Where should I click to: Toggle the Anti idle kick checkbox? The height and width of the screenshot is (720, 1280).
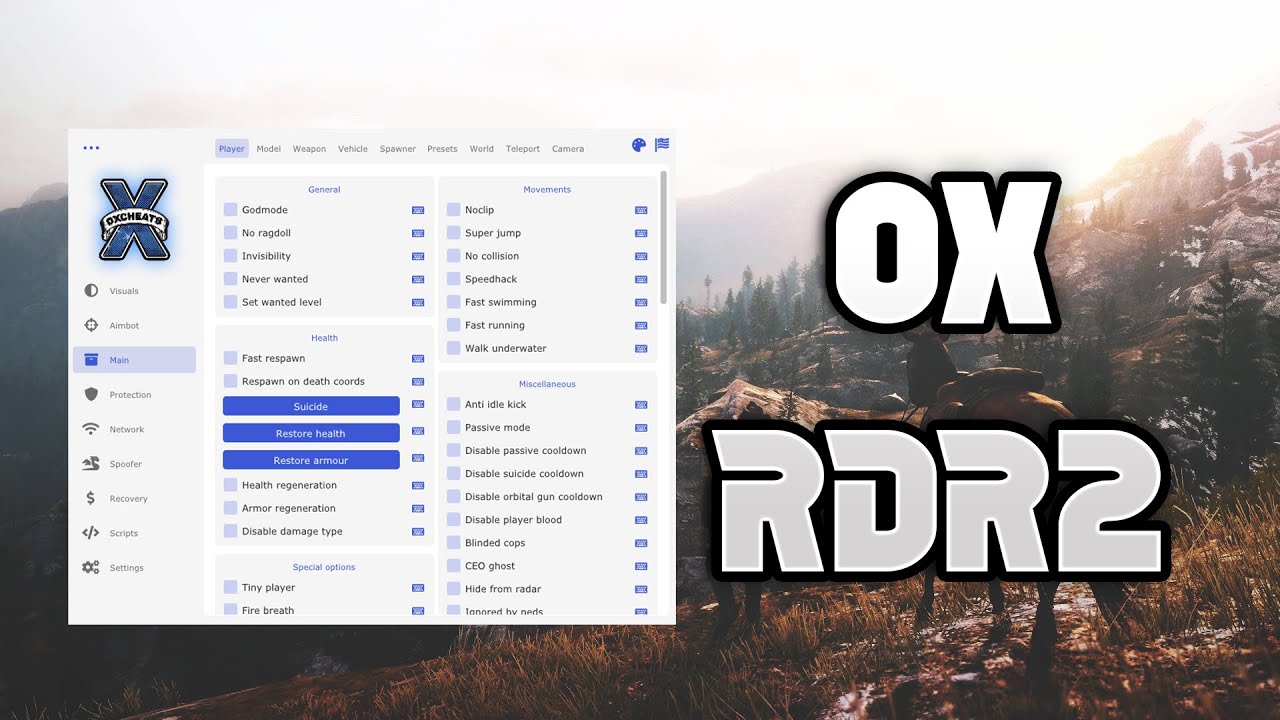(453, 405)
